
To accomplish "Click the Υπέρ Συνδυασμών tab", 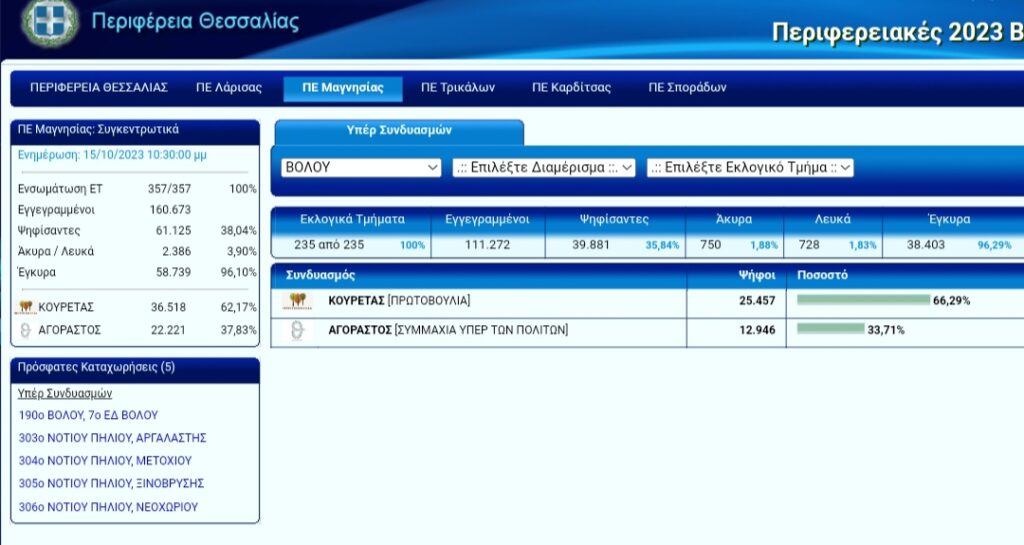I will 399,131.
